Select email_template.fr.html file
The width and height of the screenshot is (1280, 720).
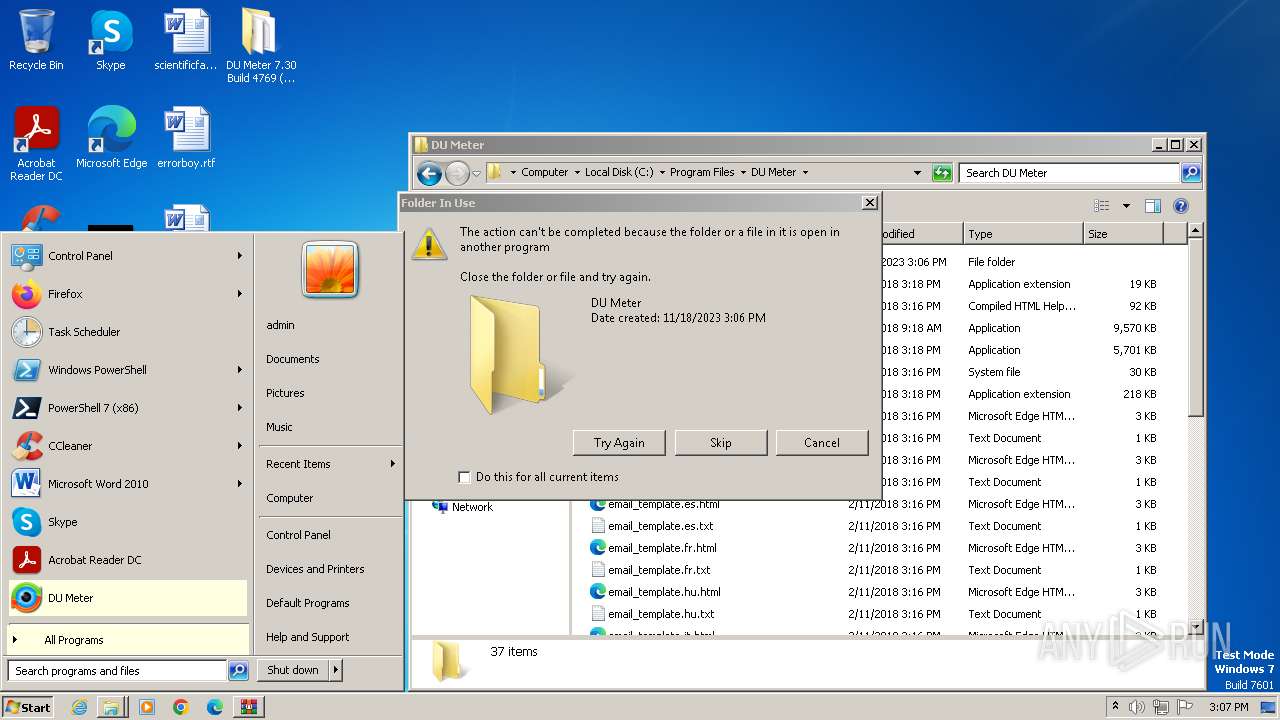(x=662, y=548)
